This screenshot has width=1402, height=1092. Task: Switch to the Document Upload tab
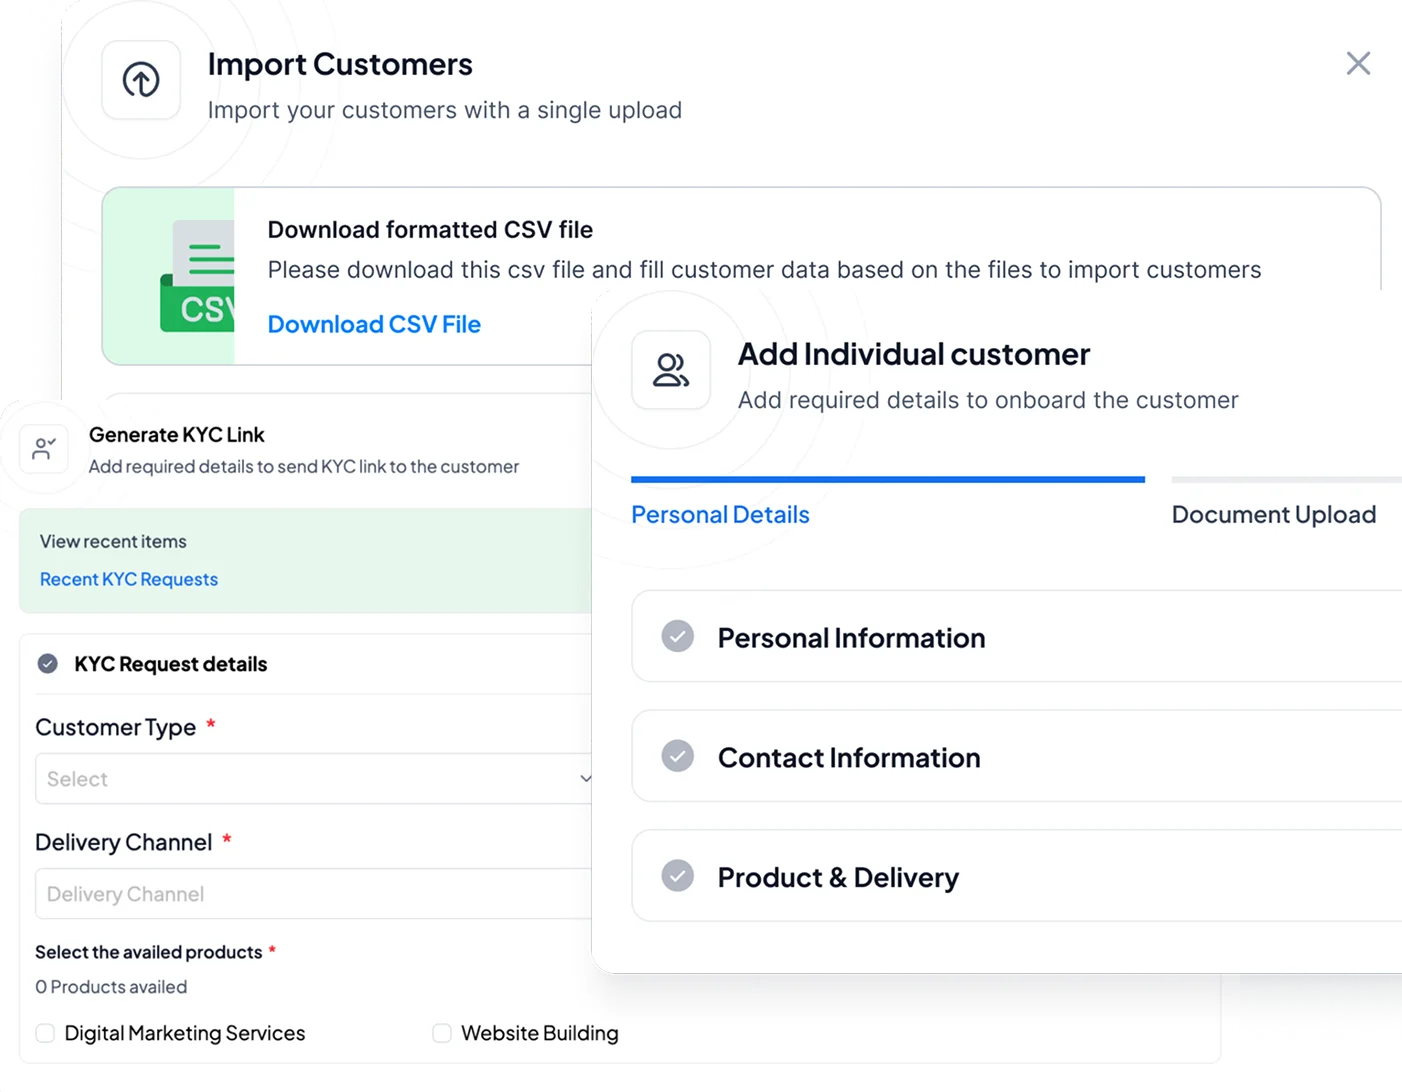[1274, 514]
